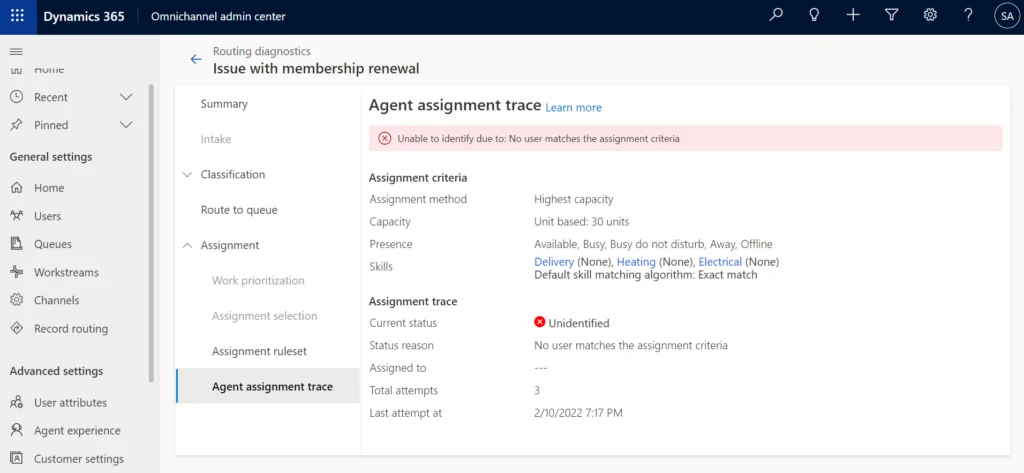Screen dimensions: 1024x473
Task: Open the Electrical skill link
Action: 720,261
